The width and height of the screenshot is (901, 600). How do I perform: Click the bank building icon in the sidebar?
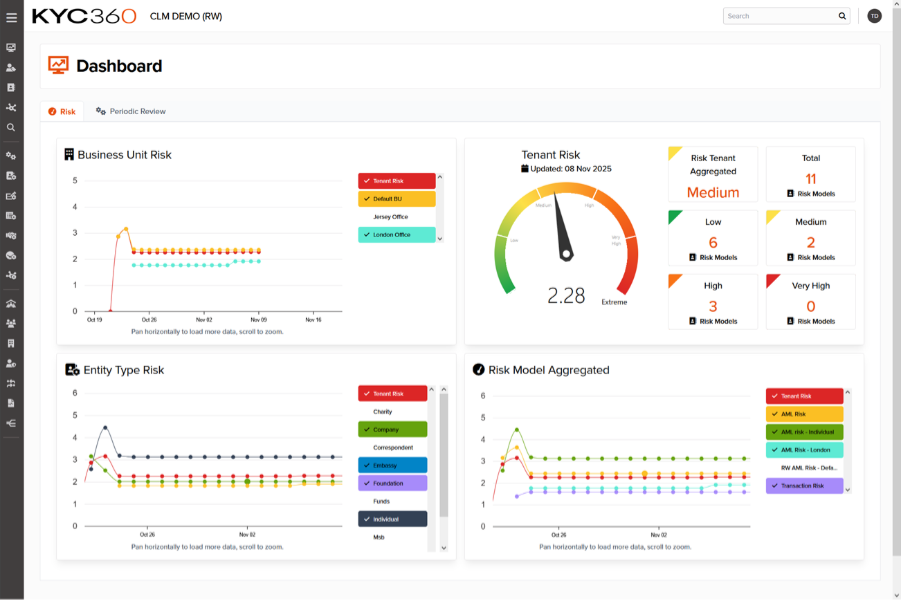pyautogui.click(x=11, y=303)
